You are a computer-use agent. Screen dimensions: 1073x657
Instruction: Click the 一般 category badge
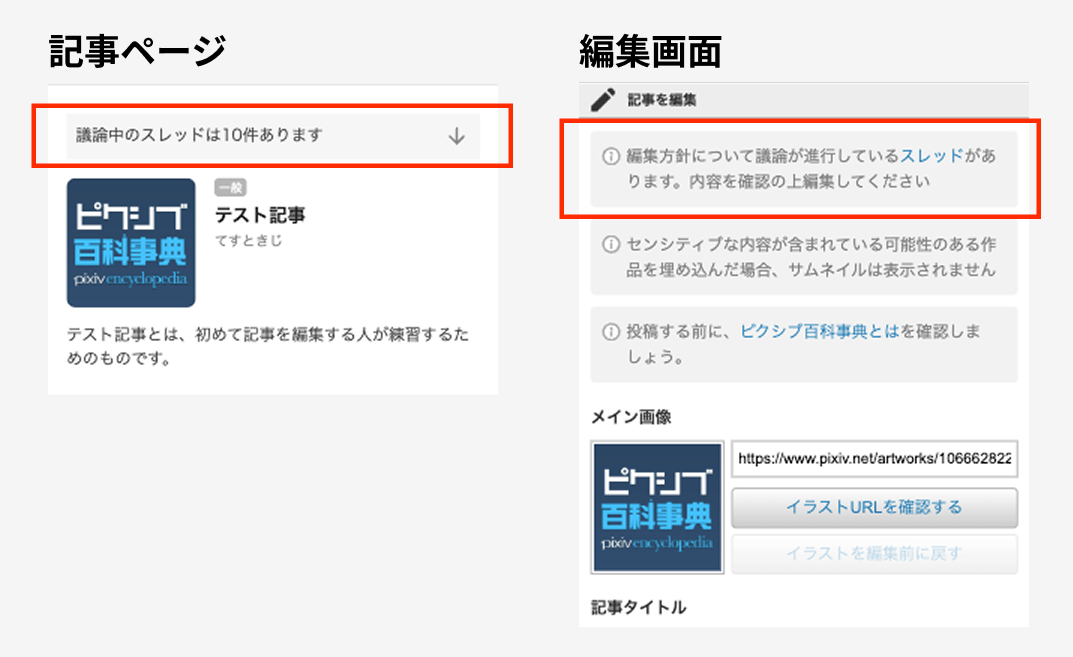tap(231, 188)
